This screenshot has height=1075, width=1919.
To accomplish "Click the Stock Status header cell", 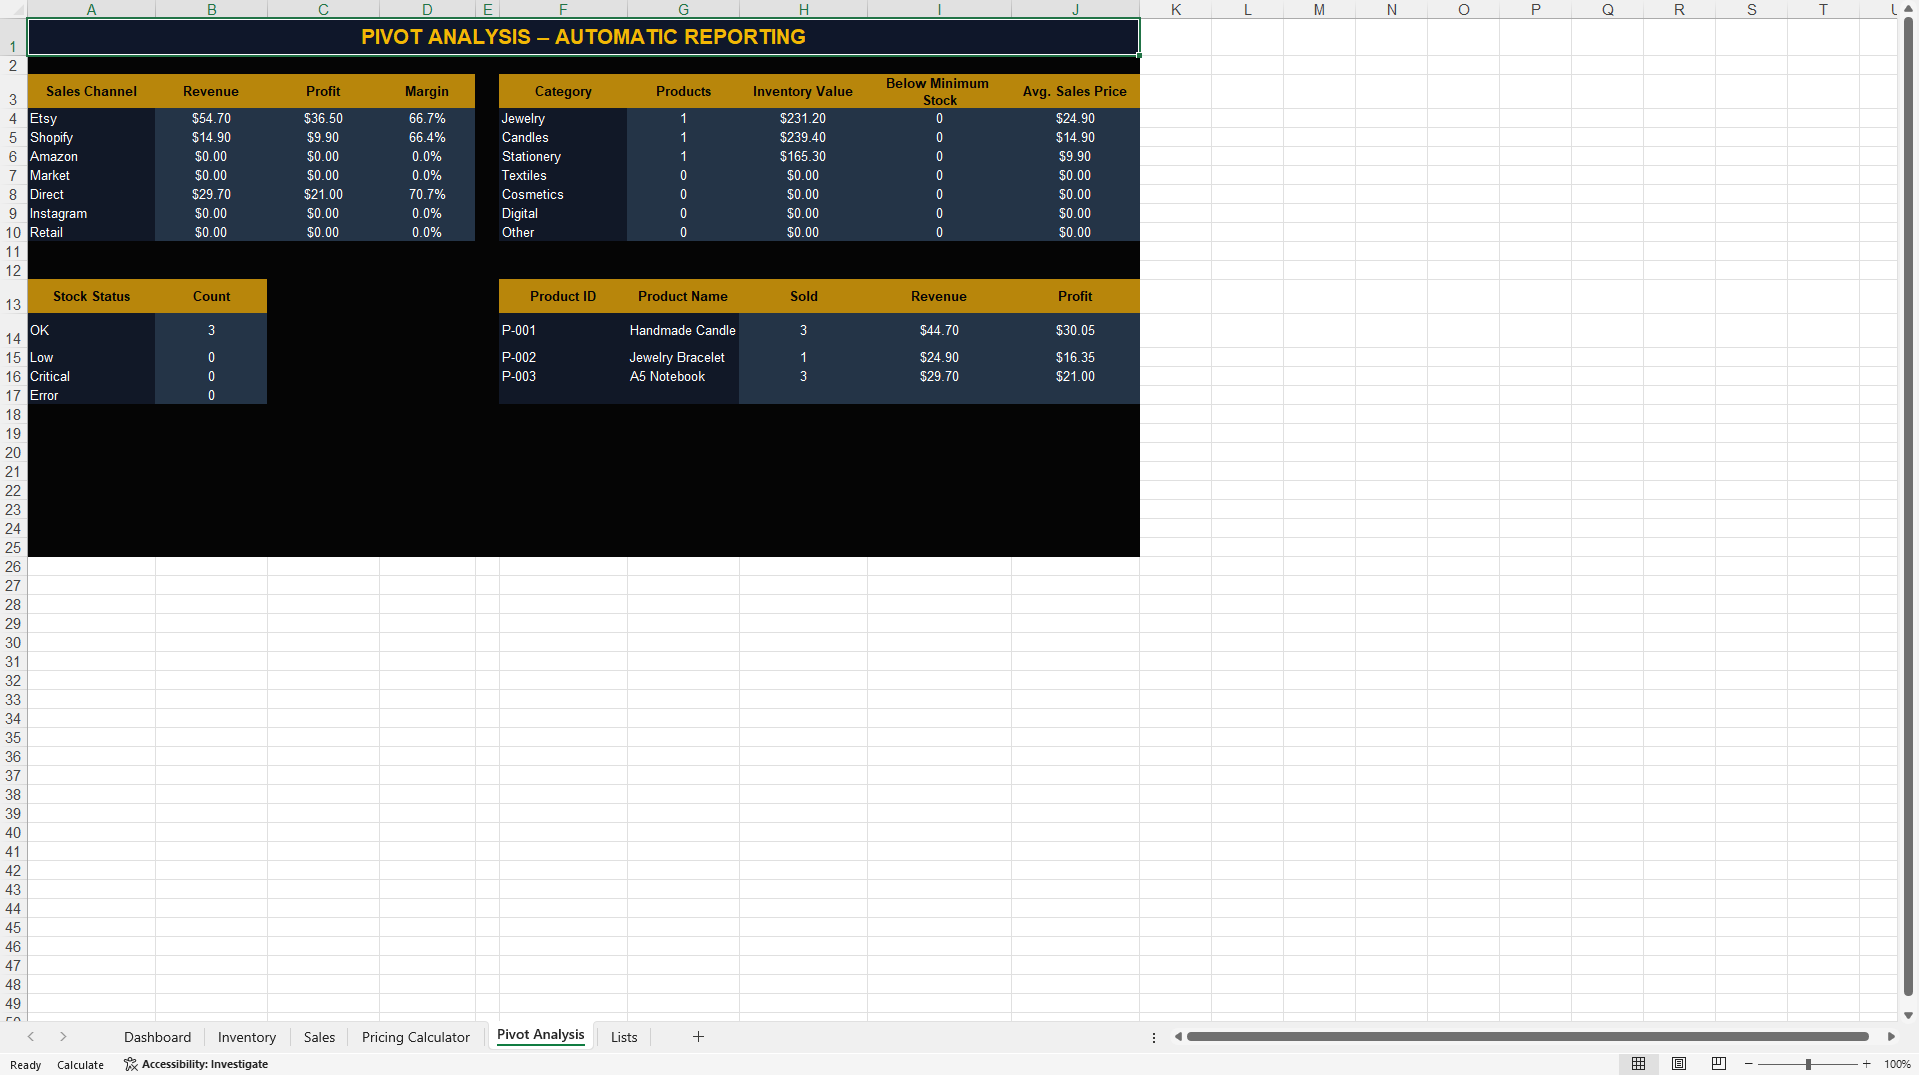I will [91, 296].
